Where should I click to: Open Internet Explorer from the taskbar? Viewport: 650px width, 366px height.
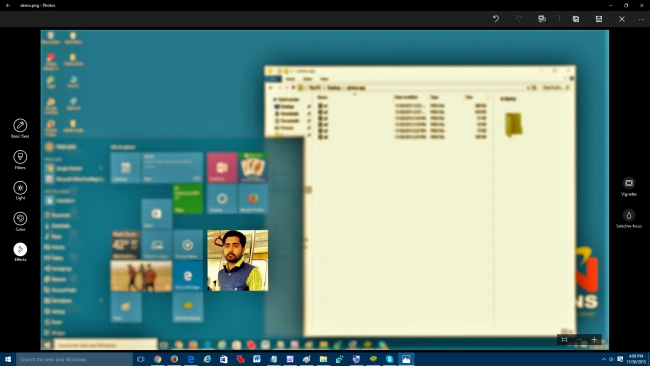(207, 359)
